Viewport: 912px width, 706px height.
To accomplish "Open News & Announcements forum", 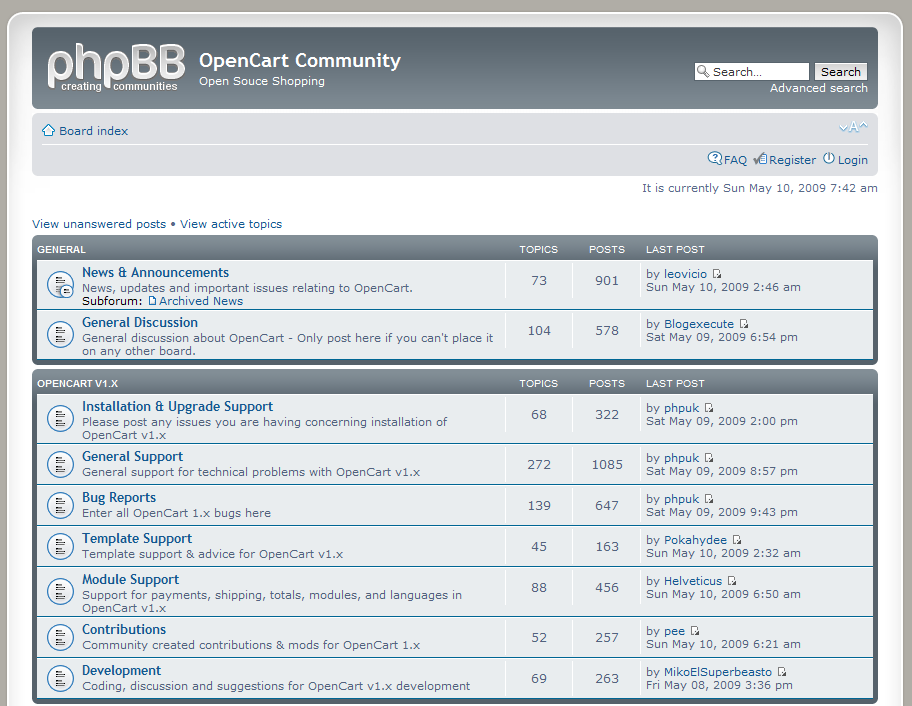I will pos(155,272).
